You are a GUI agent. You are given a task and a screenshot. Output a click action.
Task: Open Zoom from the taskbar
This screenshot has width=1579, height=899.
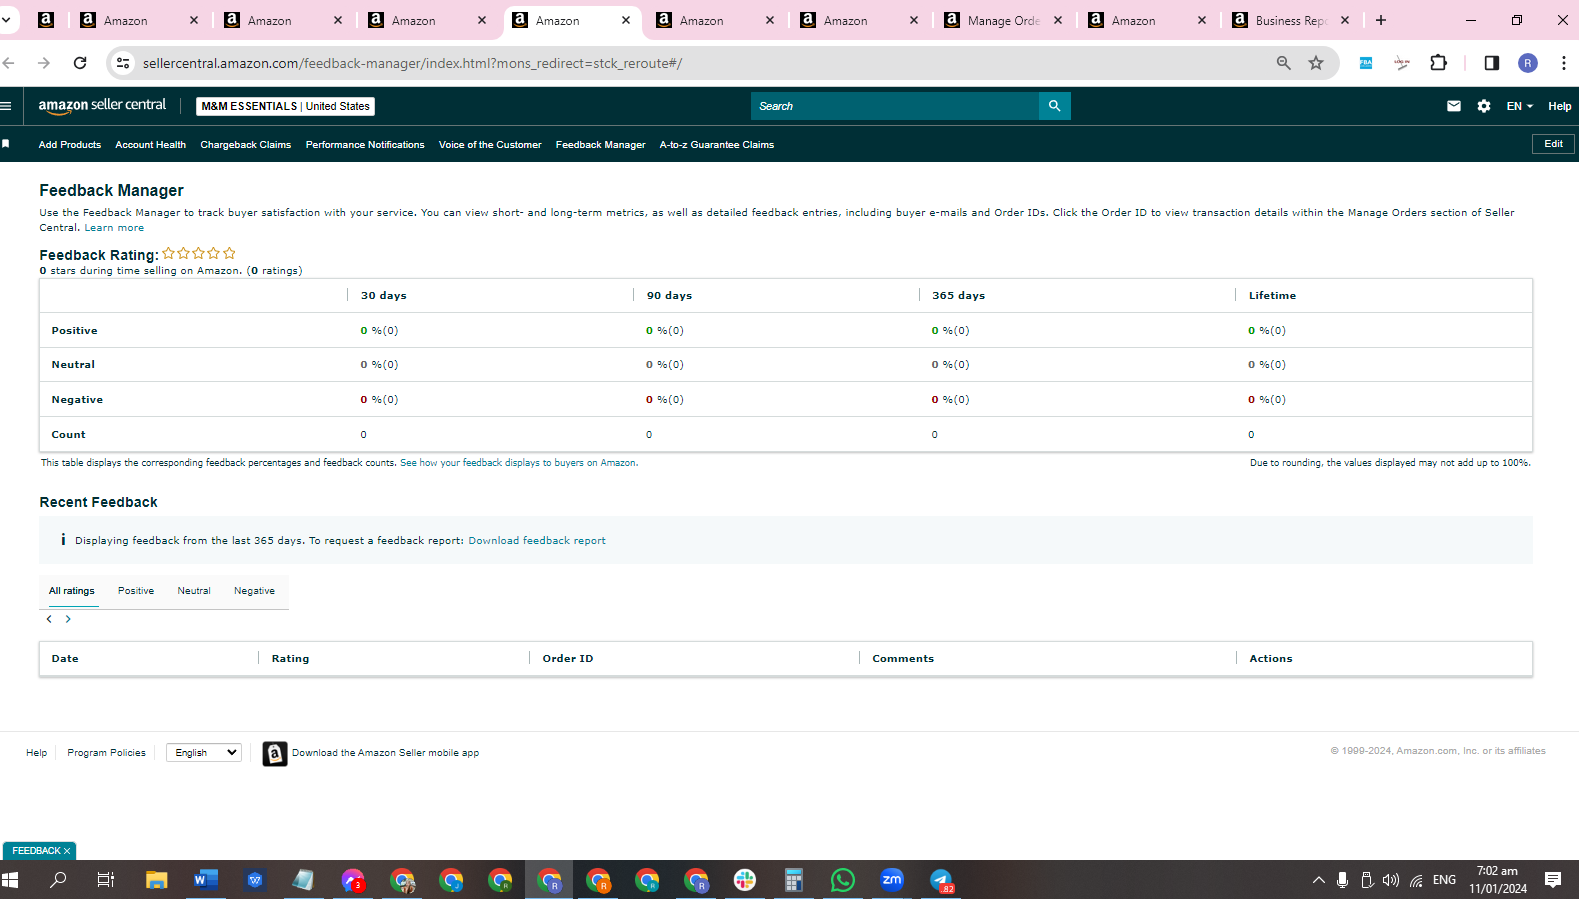pos(892,880)
